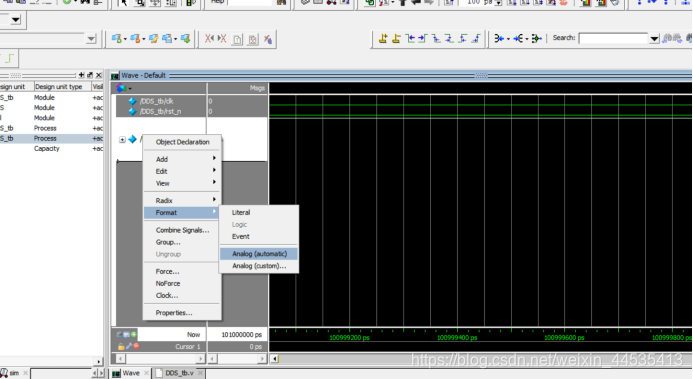This screenshot has height=379, width=693.
Task: Switch to the Wave tab
Action: pos(131,373)
